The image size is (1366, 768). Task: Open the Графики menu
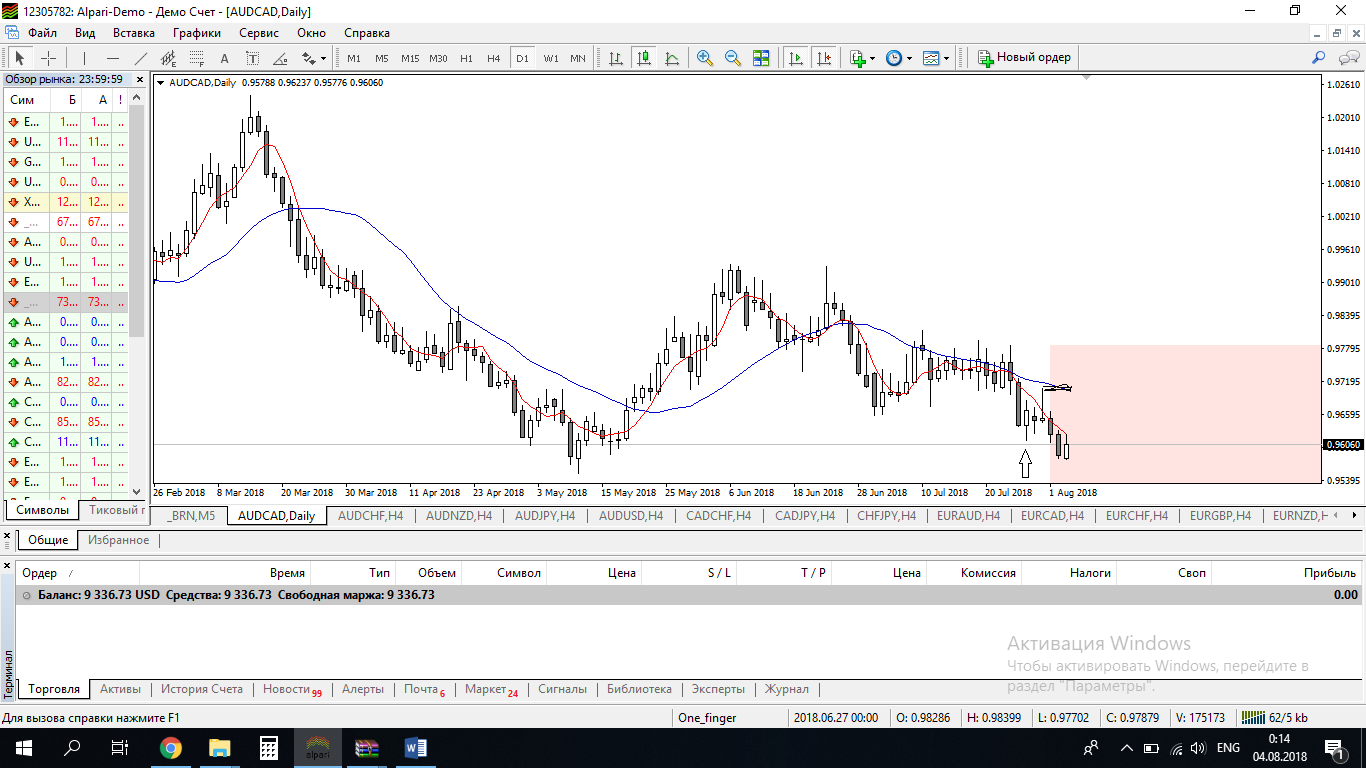(x=196, y=33)
